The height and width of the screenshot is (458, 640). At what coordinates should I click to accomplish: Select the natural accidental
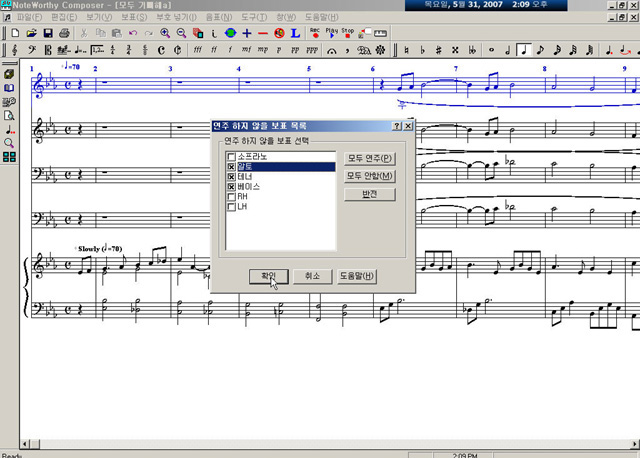click(406, 50)
